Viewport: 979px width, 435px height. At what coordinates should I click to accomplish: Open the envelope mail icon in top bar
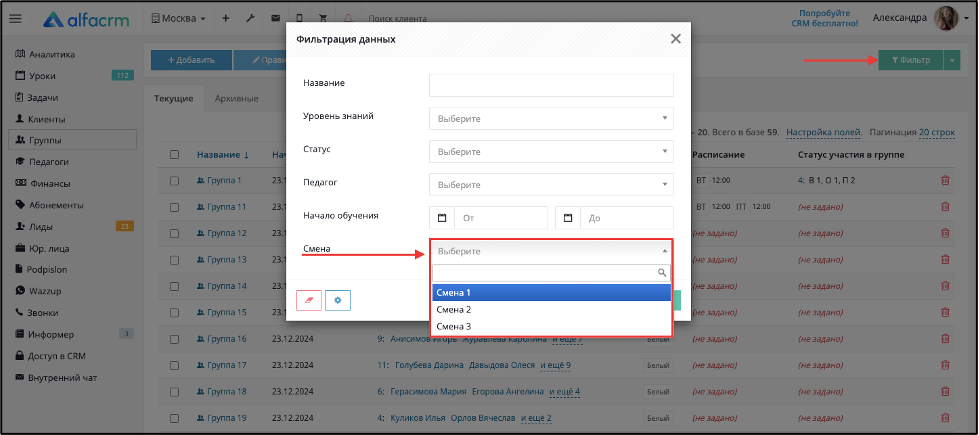(275, 19)
